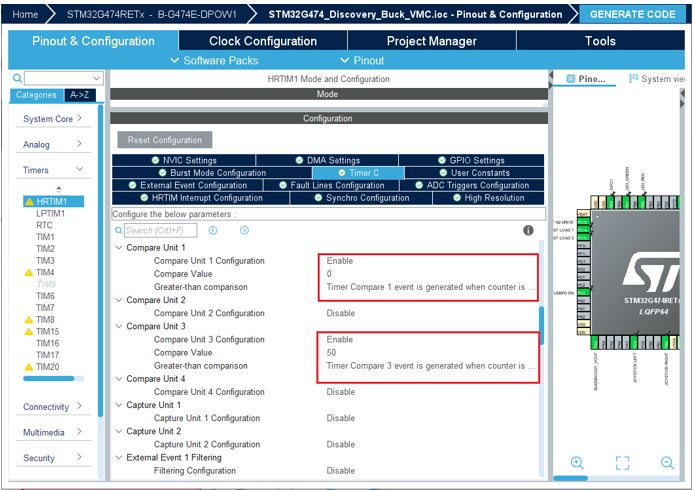Click the timers list sort arrows icon
The width and height of the screenshot is (694, 490).
58,189
